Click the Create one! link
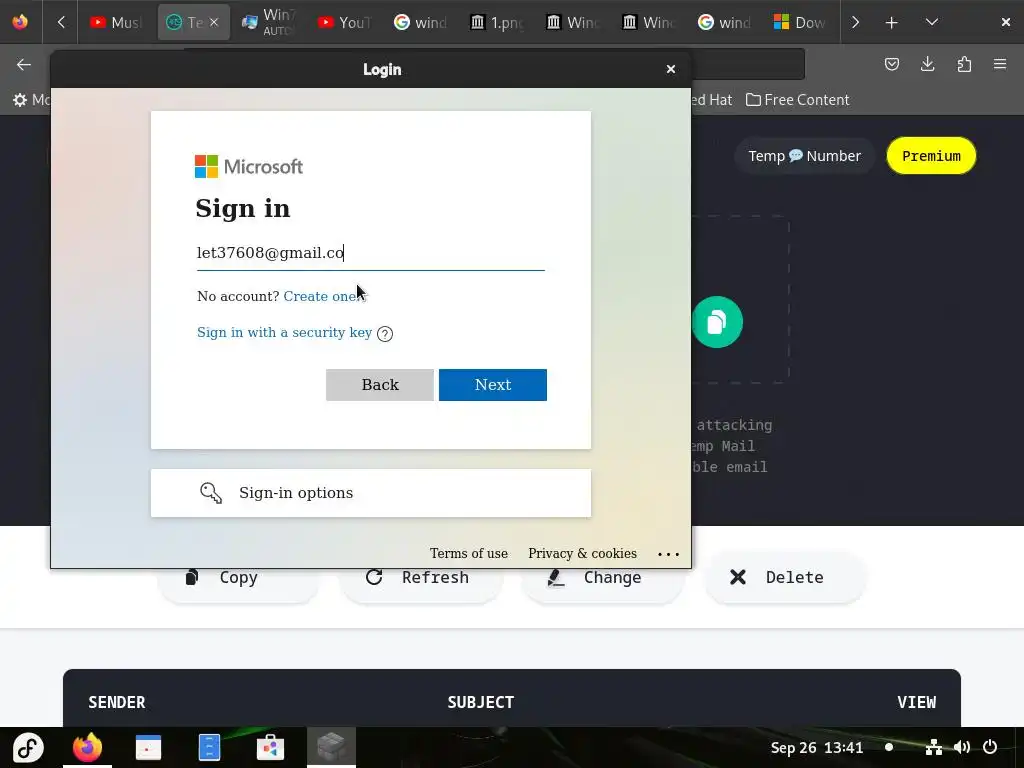 point(321,296)
